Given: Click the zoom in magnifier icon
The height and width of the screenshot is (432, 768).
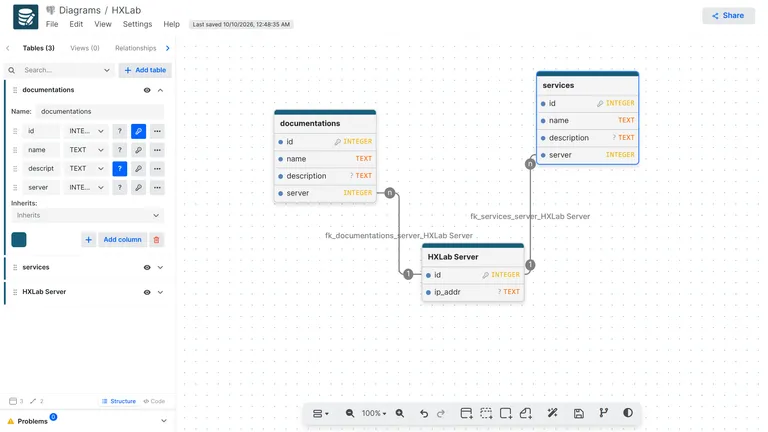Looking at the screenshot, I should point(400,413).
